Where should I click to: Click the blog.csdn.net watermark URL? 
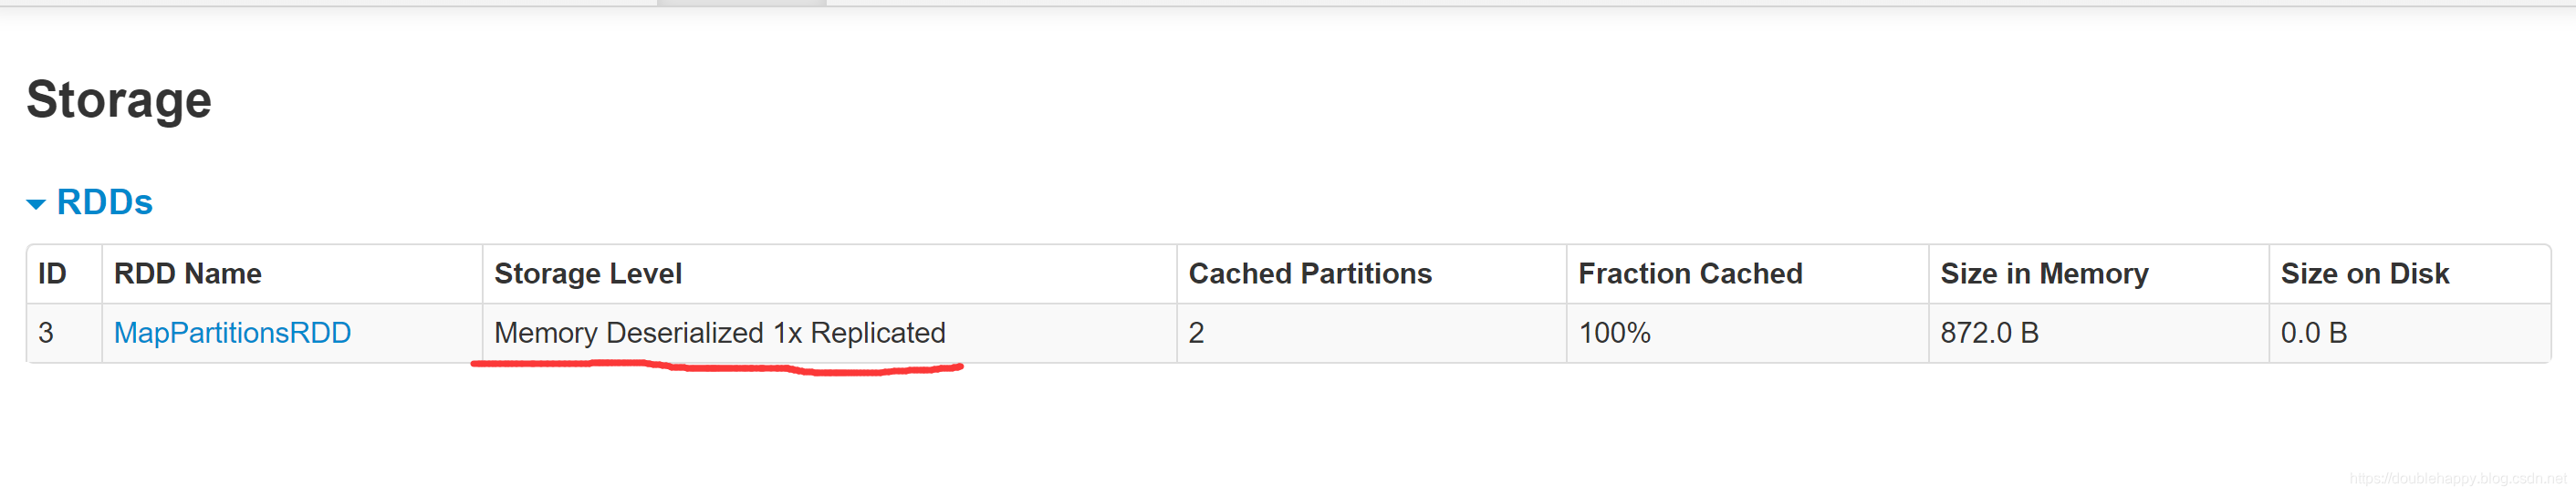coord(2459,478)
